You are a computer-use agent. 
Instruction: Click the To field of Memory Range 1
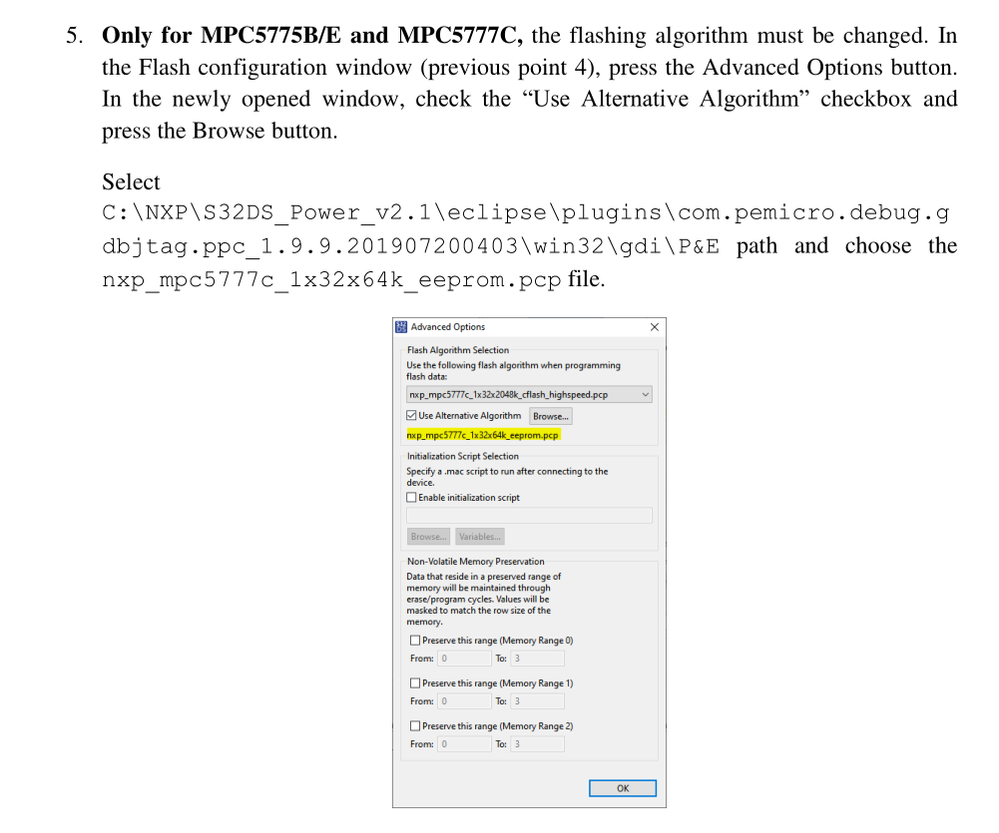(x=537, y=701)
